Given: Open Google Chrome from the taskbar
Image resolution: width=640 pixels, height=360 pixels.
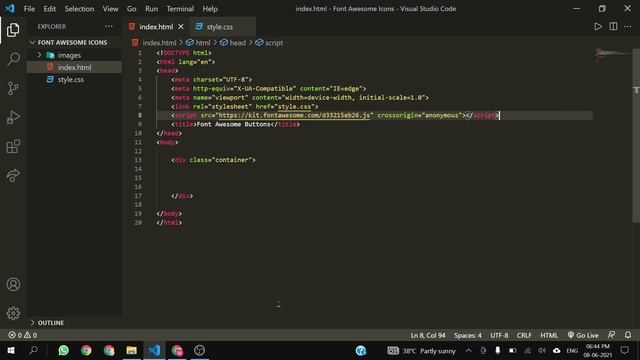Looking at the screenshot, I should 86,350.
